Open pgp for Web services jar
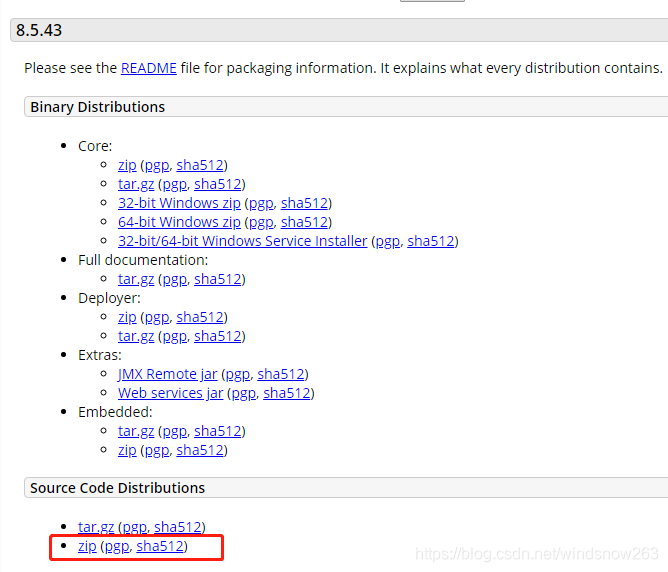668x572 pixels. pyautogui.click(x=244, y=393)
